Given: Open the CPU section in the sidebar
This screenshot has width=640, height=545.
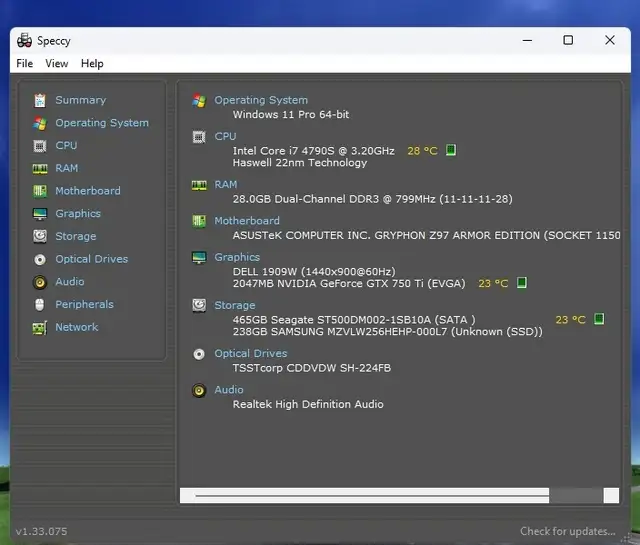Looking at the screenshot, I should tap(66, 145).
